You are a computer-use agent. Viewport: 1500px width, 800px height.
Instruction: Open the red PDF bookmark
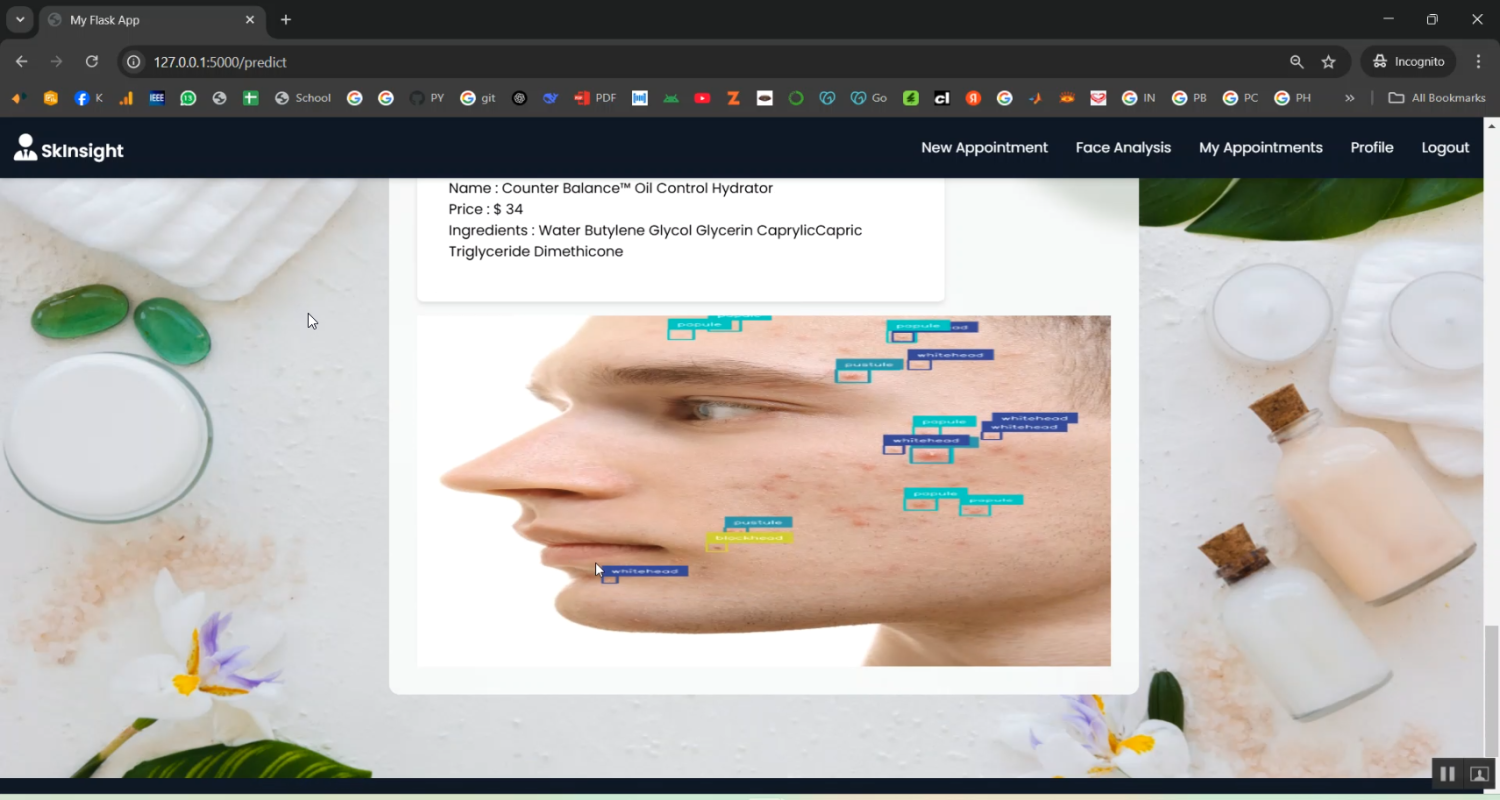point(595,98)
